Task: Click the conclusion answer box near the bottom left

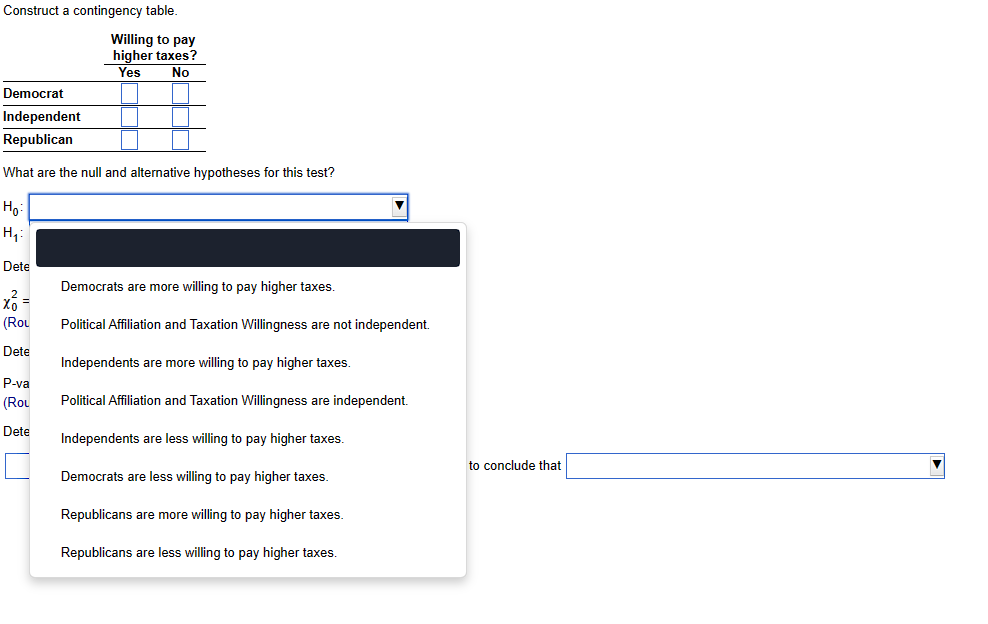Action: pos(14,465)
